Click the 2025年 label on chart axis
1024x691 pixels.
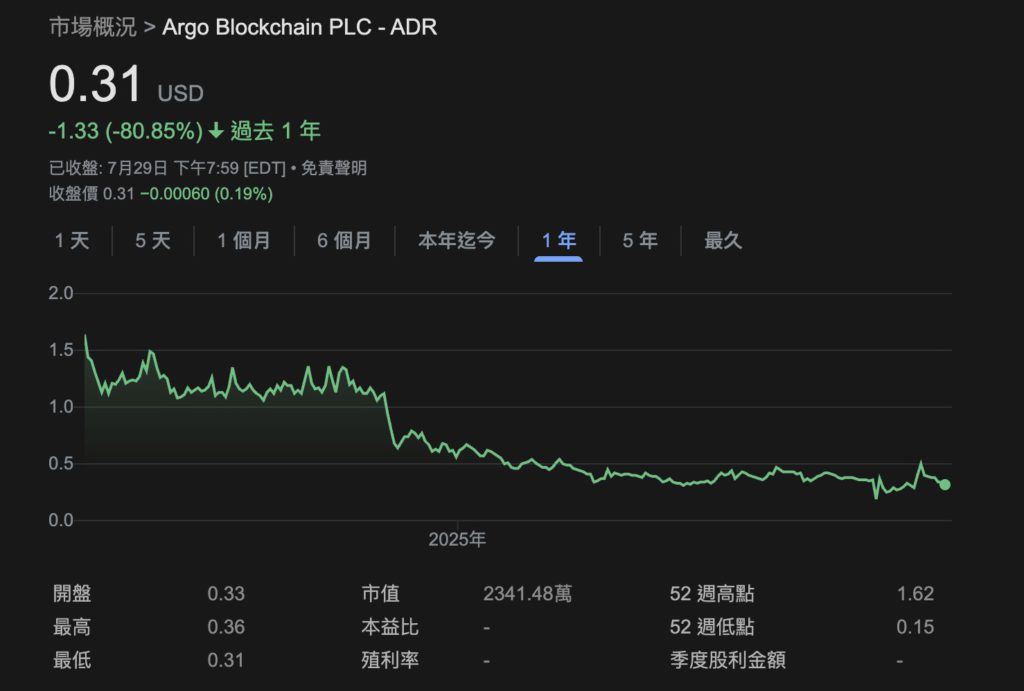pyautogui.click(x=457, y=540)
